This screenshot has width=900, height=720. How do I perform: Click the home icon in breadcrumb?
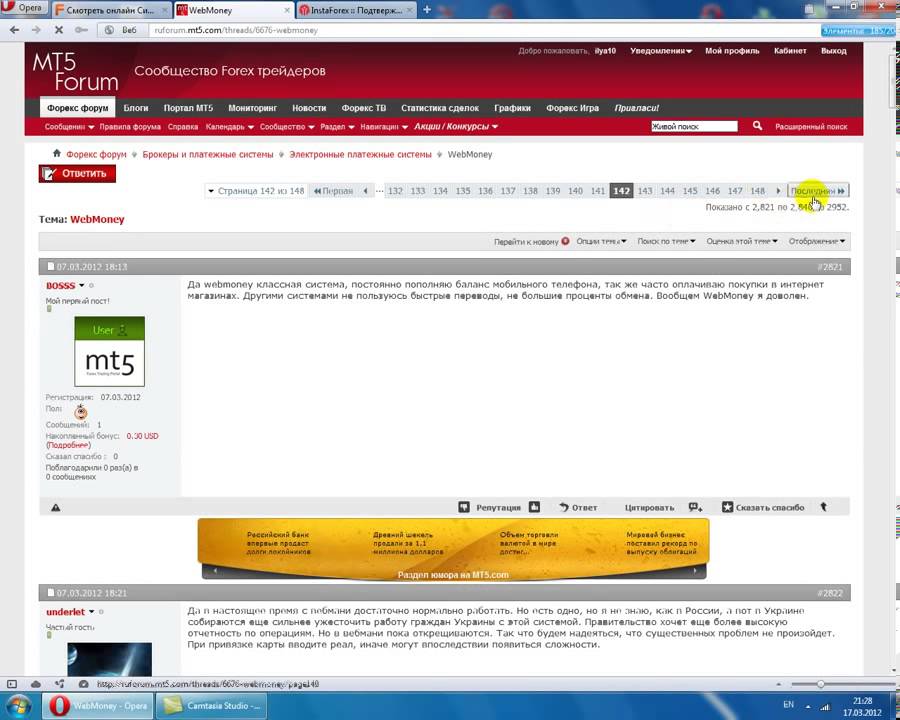56,153
